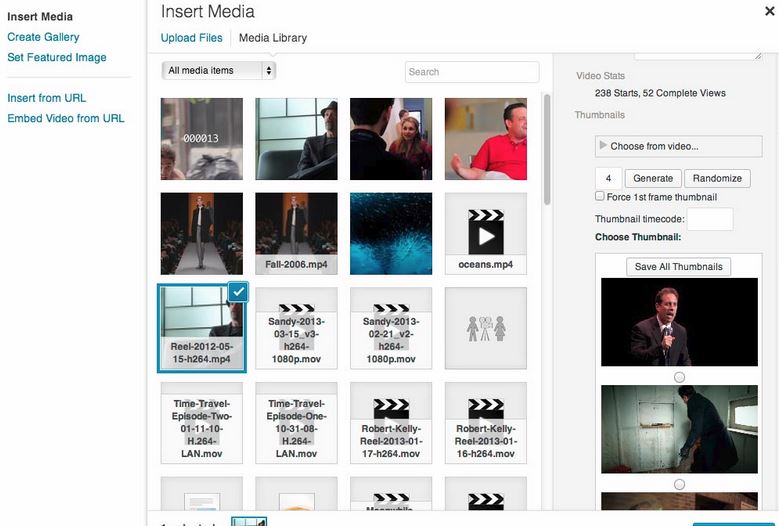Select Robert-Kelly-Reel-2013-01-16-h264.mov item
The image size is (779, 526).
[x=485, y=423]
